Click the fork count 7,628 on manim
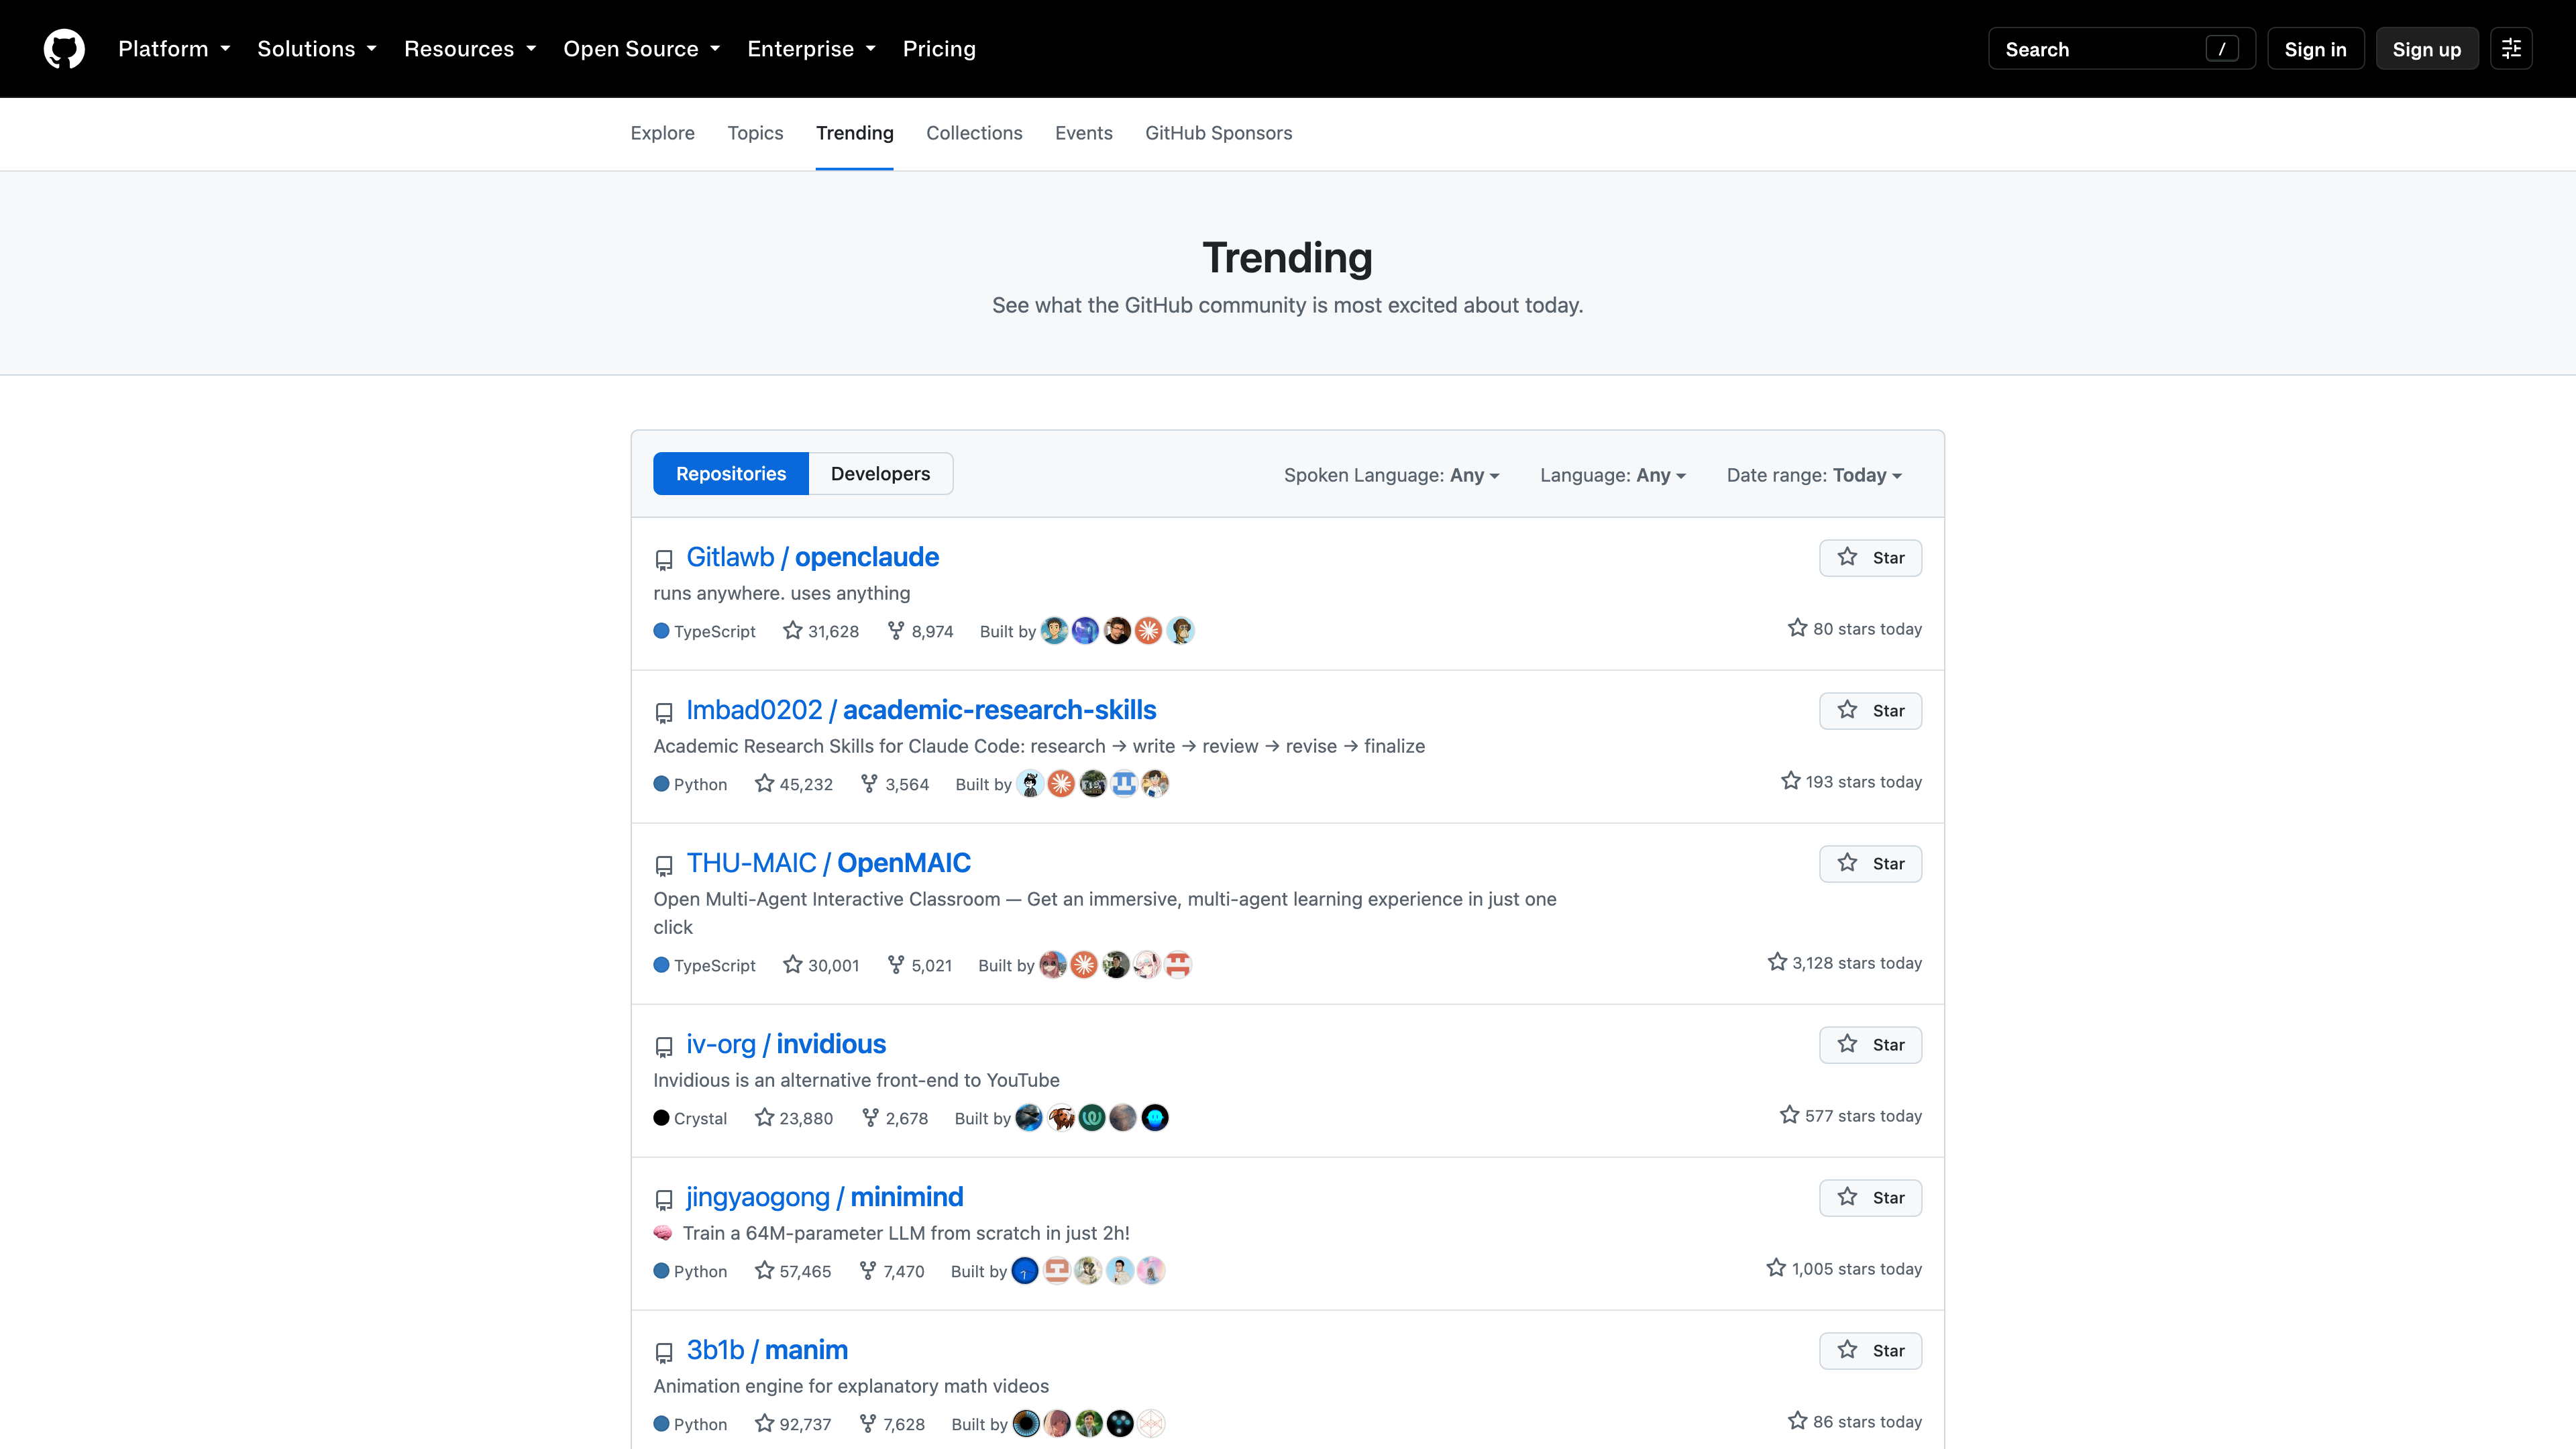Viewport: 2576px width, 1449px height. coord(892,1424)
